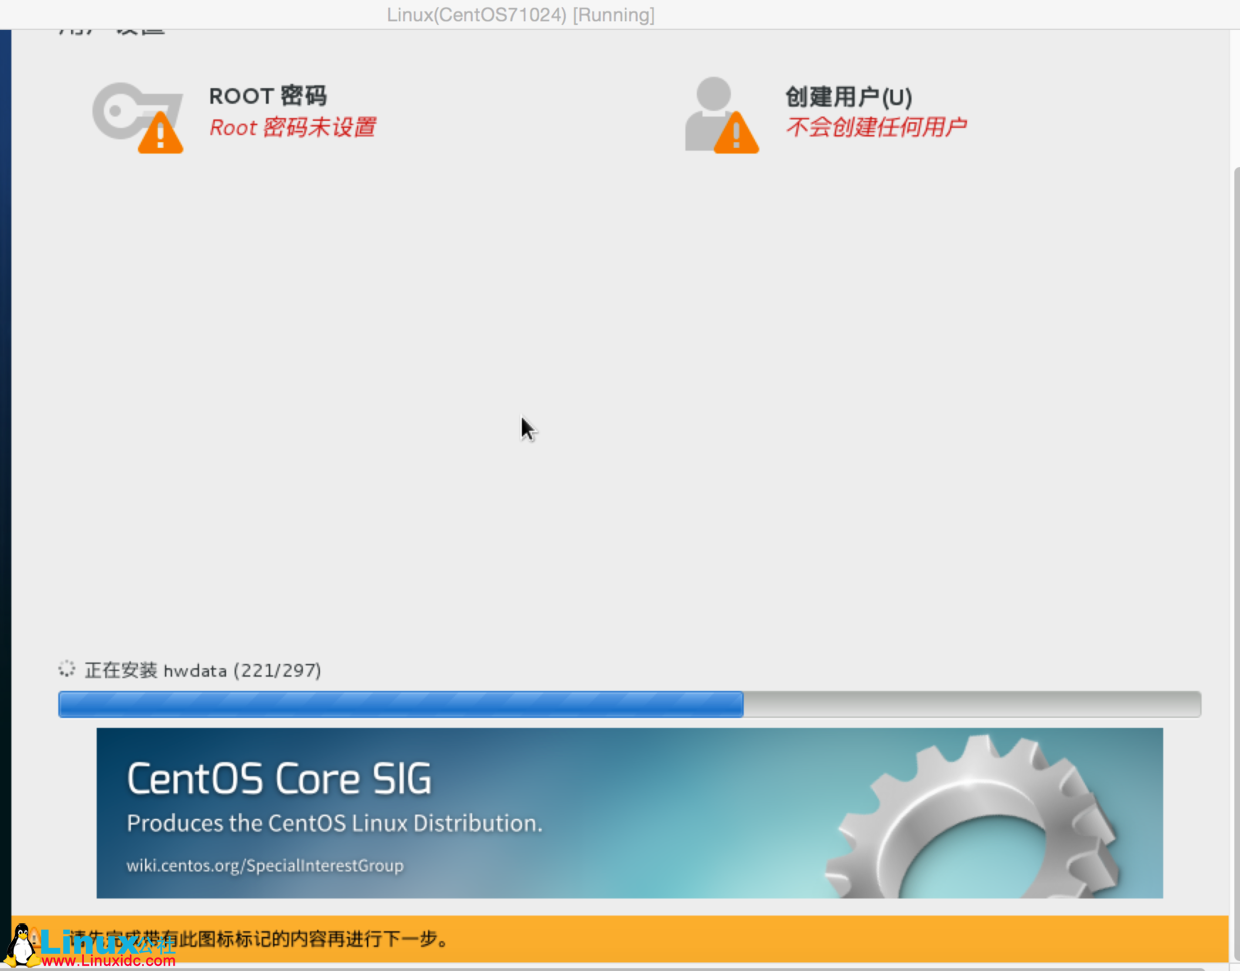Click "Root 密码未设置" warning text
Viewport: 1240px width, 971px height.
point(293,128)
